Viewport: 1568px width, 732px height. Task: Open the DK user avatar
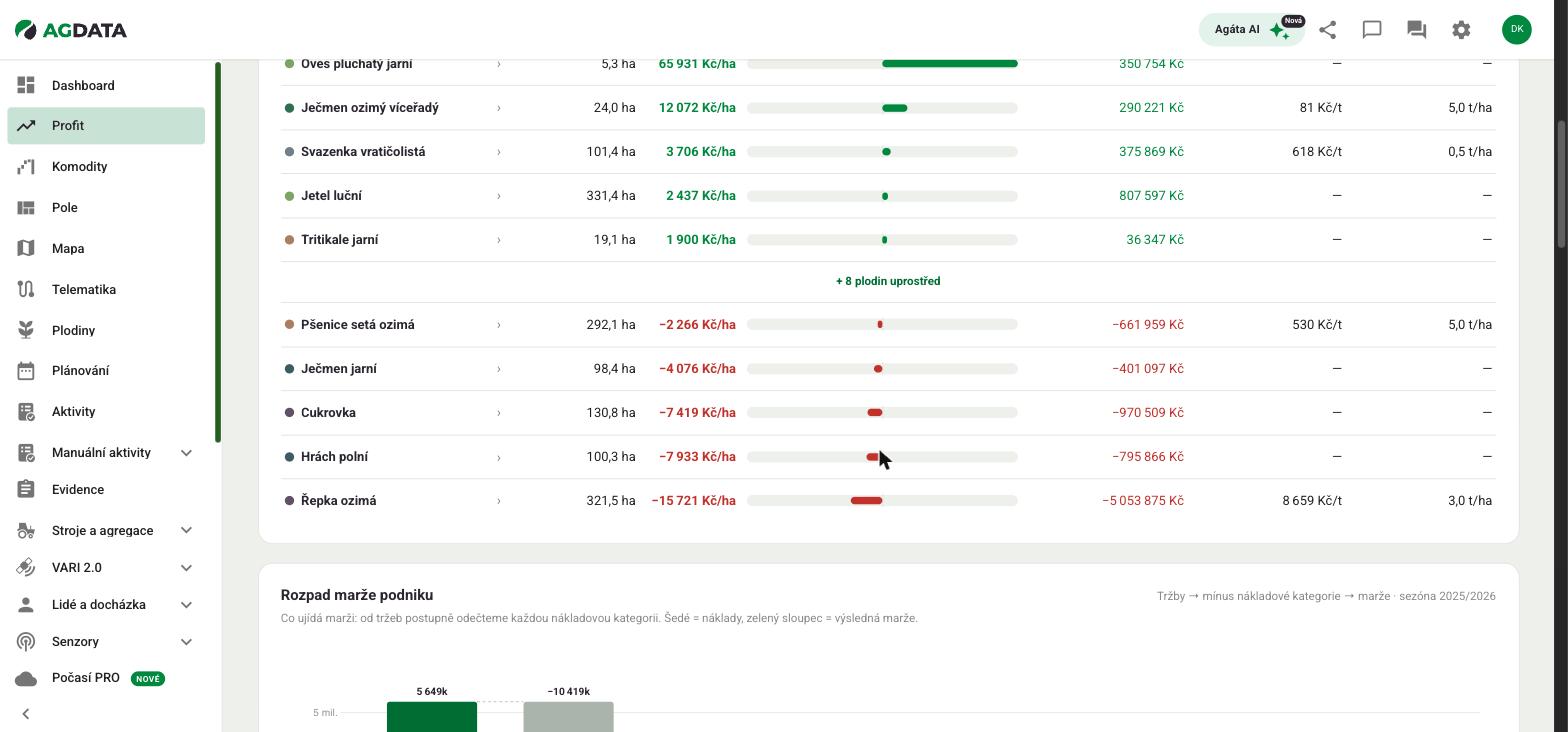tap(1517, 29)
